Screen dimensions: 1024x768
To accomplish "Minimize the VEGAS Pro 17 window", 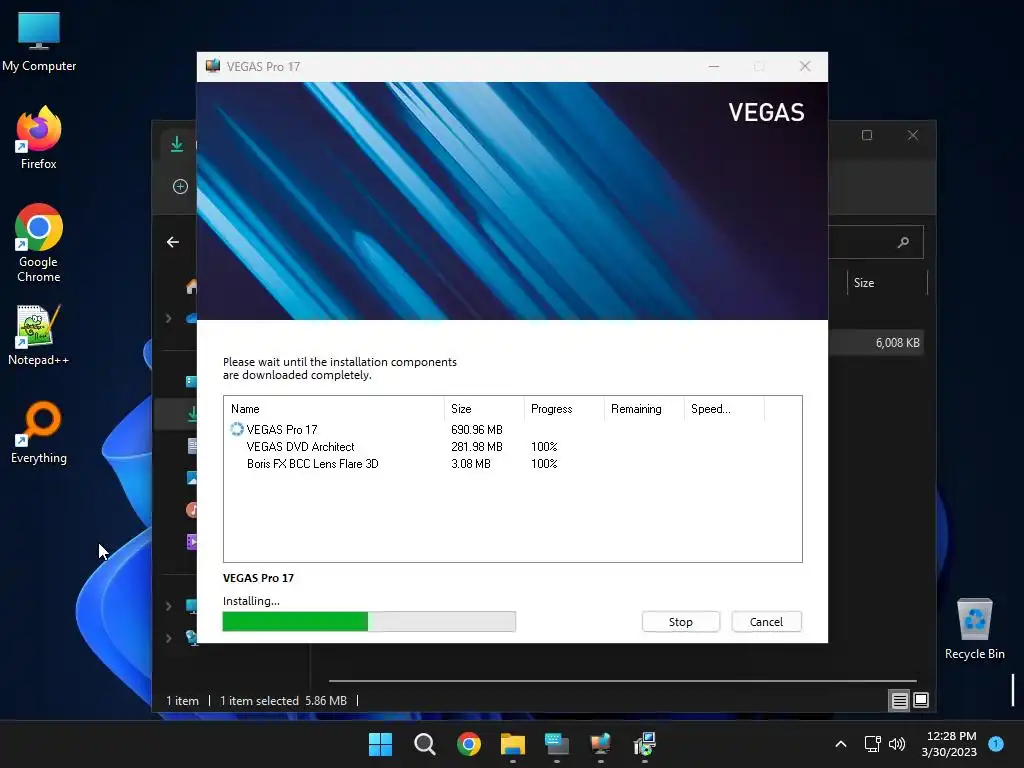I will [x=714, y=67].
